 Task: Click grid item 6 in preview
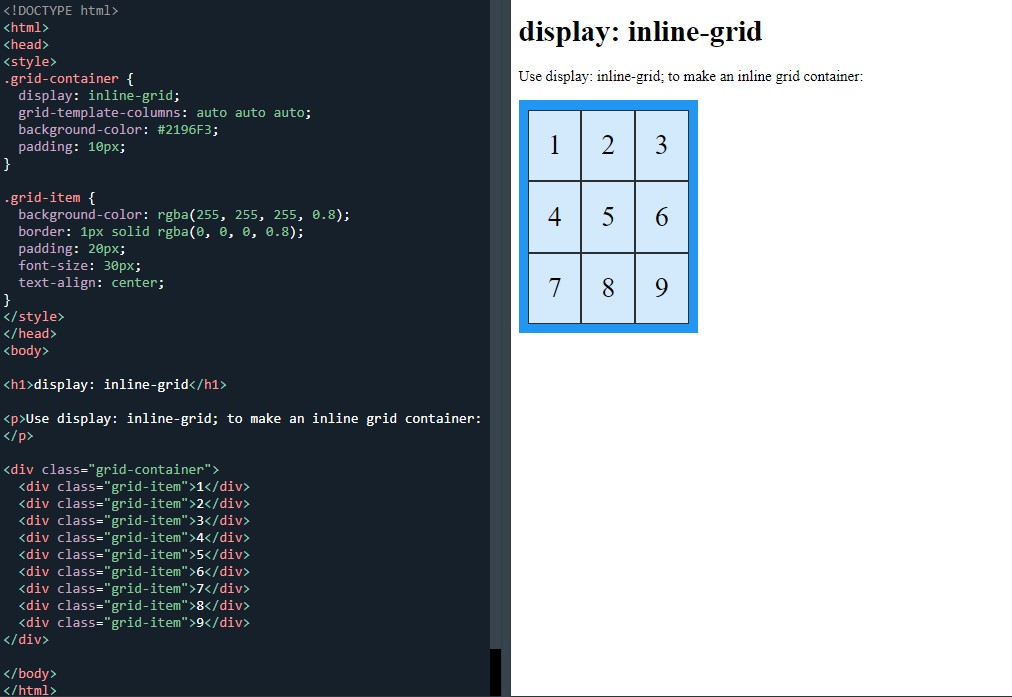(x=662, y=217)
